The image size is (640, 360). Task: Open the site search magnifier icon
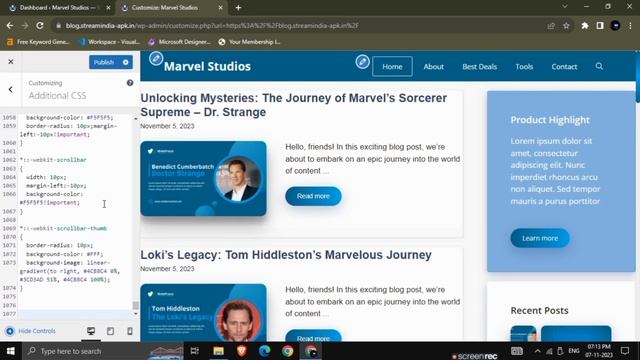point(599,66)
